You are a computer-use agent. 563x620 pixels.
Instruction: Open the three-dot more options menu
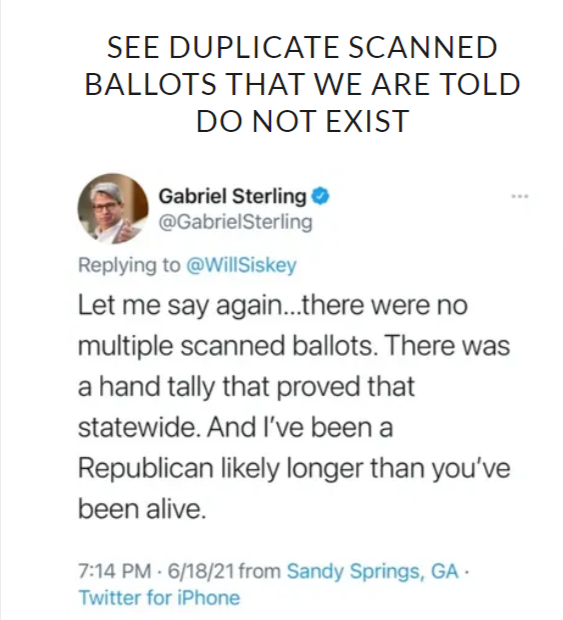point(520,196)
